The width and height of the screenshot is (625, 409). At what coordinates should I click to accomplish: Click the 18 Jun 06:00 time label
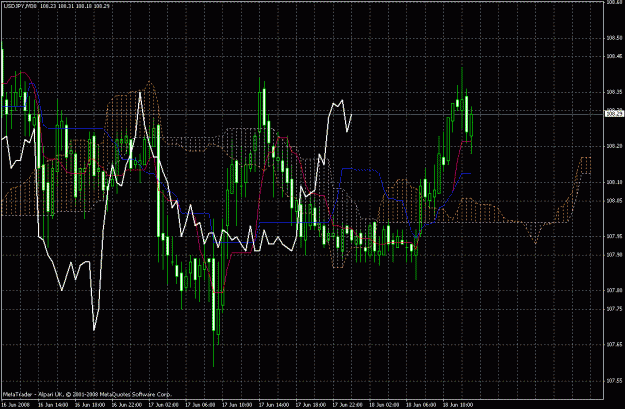tap(421, 405)
